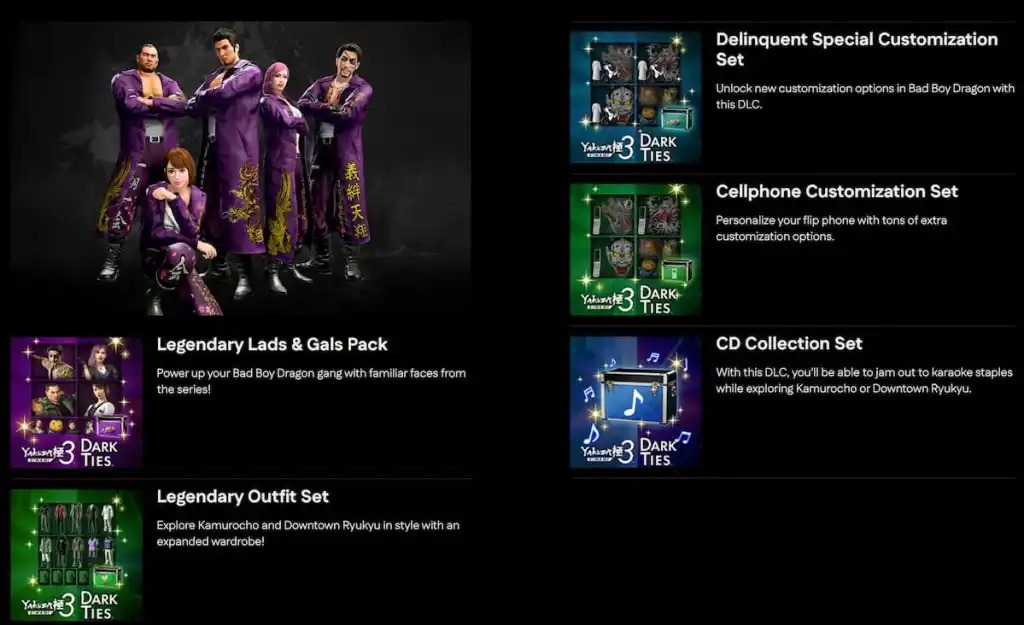
Task: Open the CD Collection Set heading
Action: click(789, 344)
